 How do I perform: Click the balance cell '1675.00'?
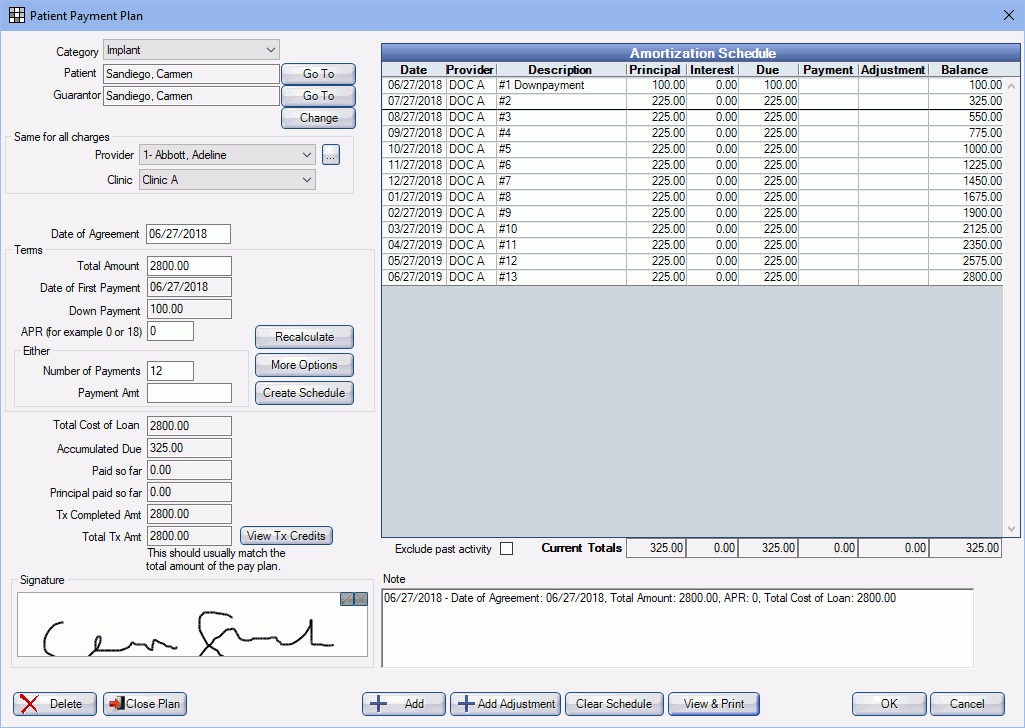(966, 197)
